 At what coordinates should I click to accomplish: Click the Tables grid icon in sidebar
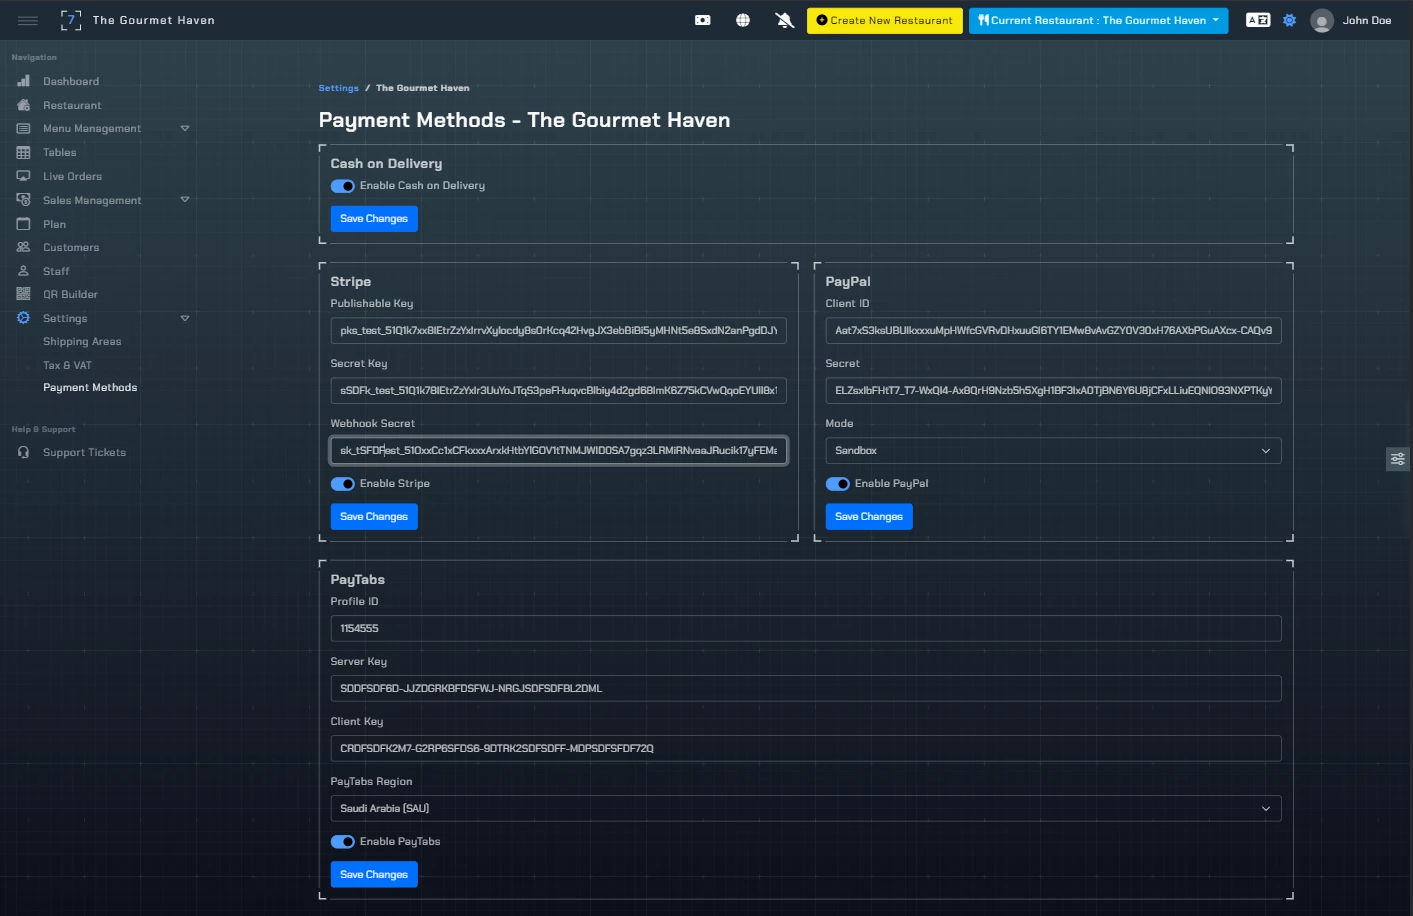click(x=23, y=152)
